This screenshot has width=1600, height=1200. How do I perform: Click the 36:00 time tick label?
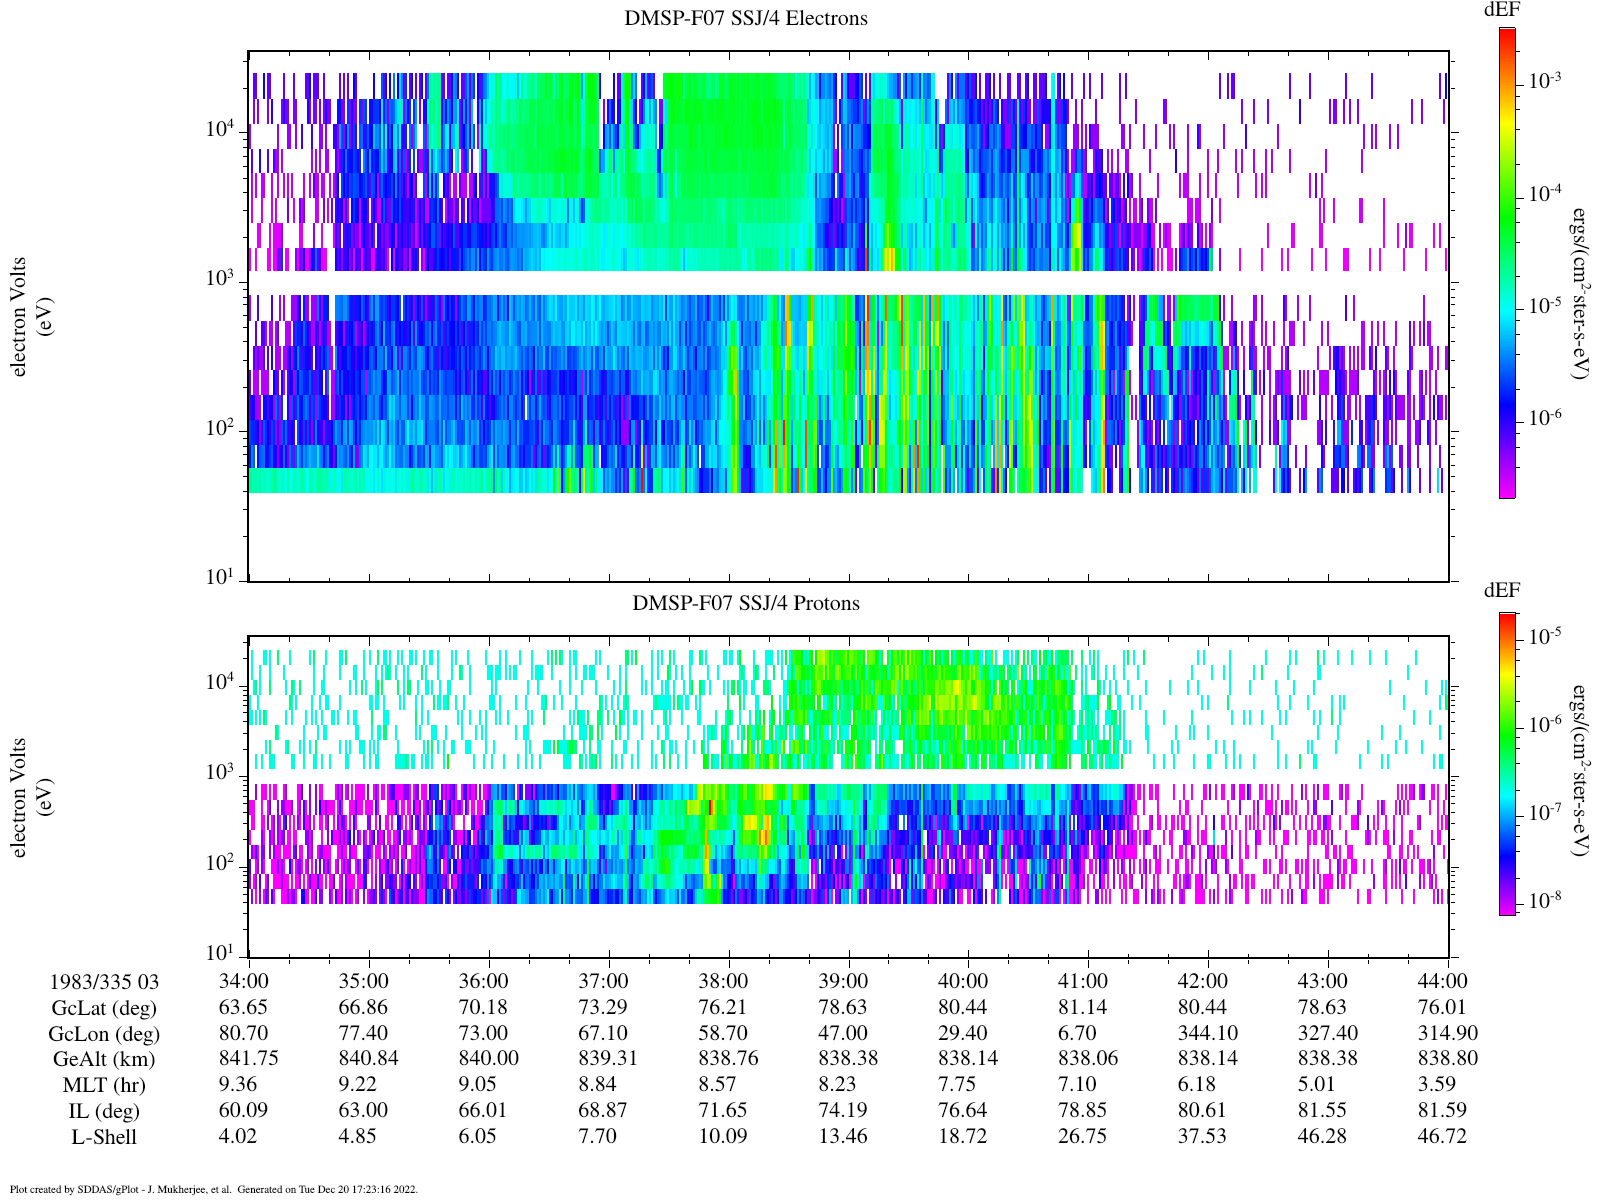[483, 981]
